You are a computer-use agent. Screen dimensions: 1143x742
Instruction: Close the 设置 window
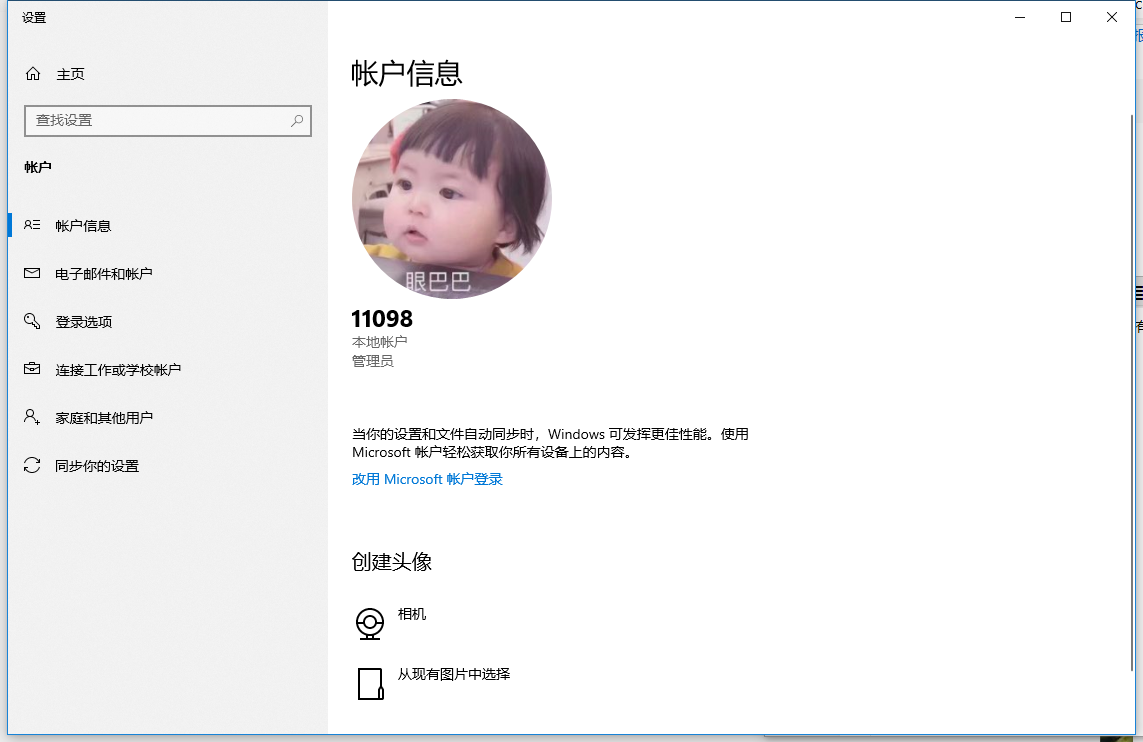pyautogui.click(x=1112, y=17)
